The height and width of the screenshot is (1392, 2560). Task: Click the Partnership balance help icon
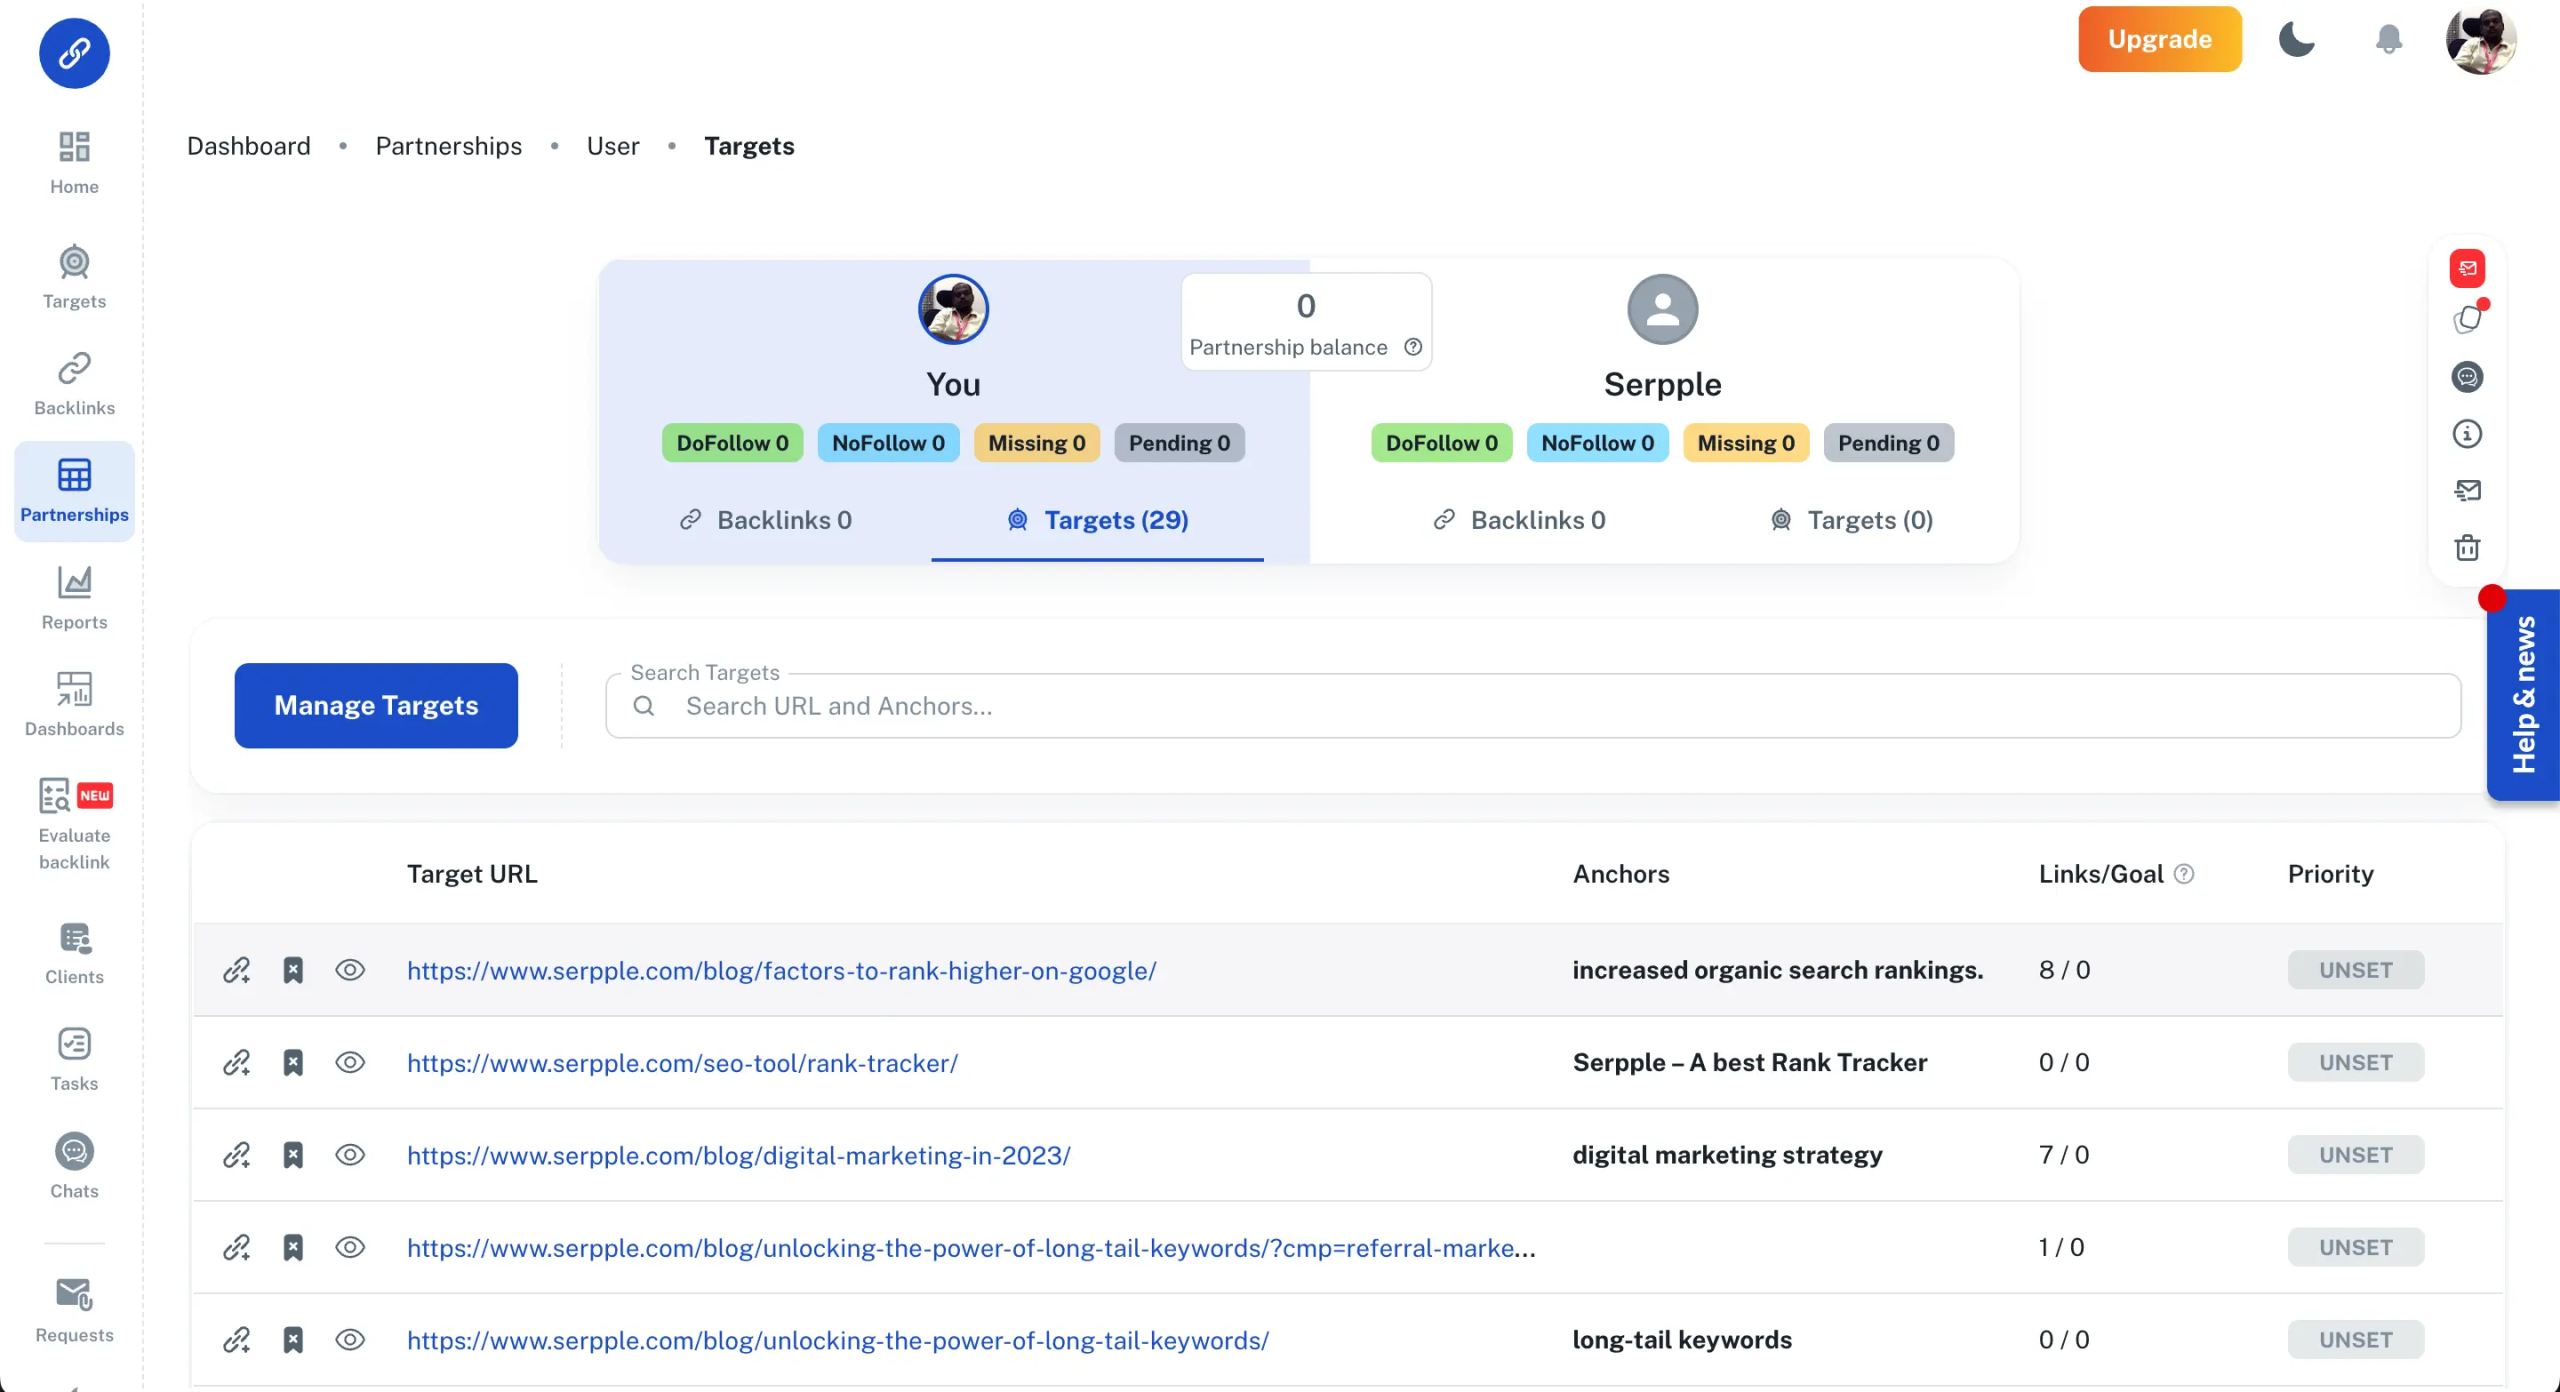coord(1413,347)
